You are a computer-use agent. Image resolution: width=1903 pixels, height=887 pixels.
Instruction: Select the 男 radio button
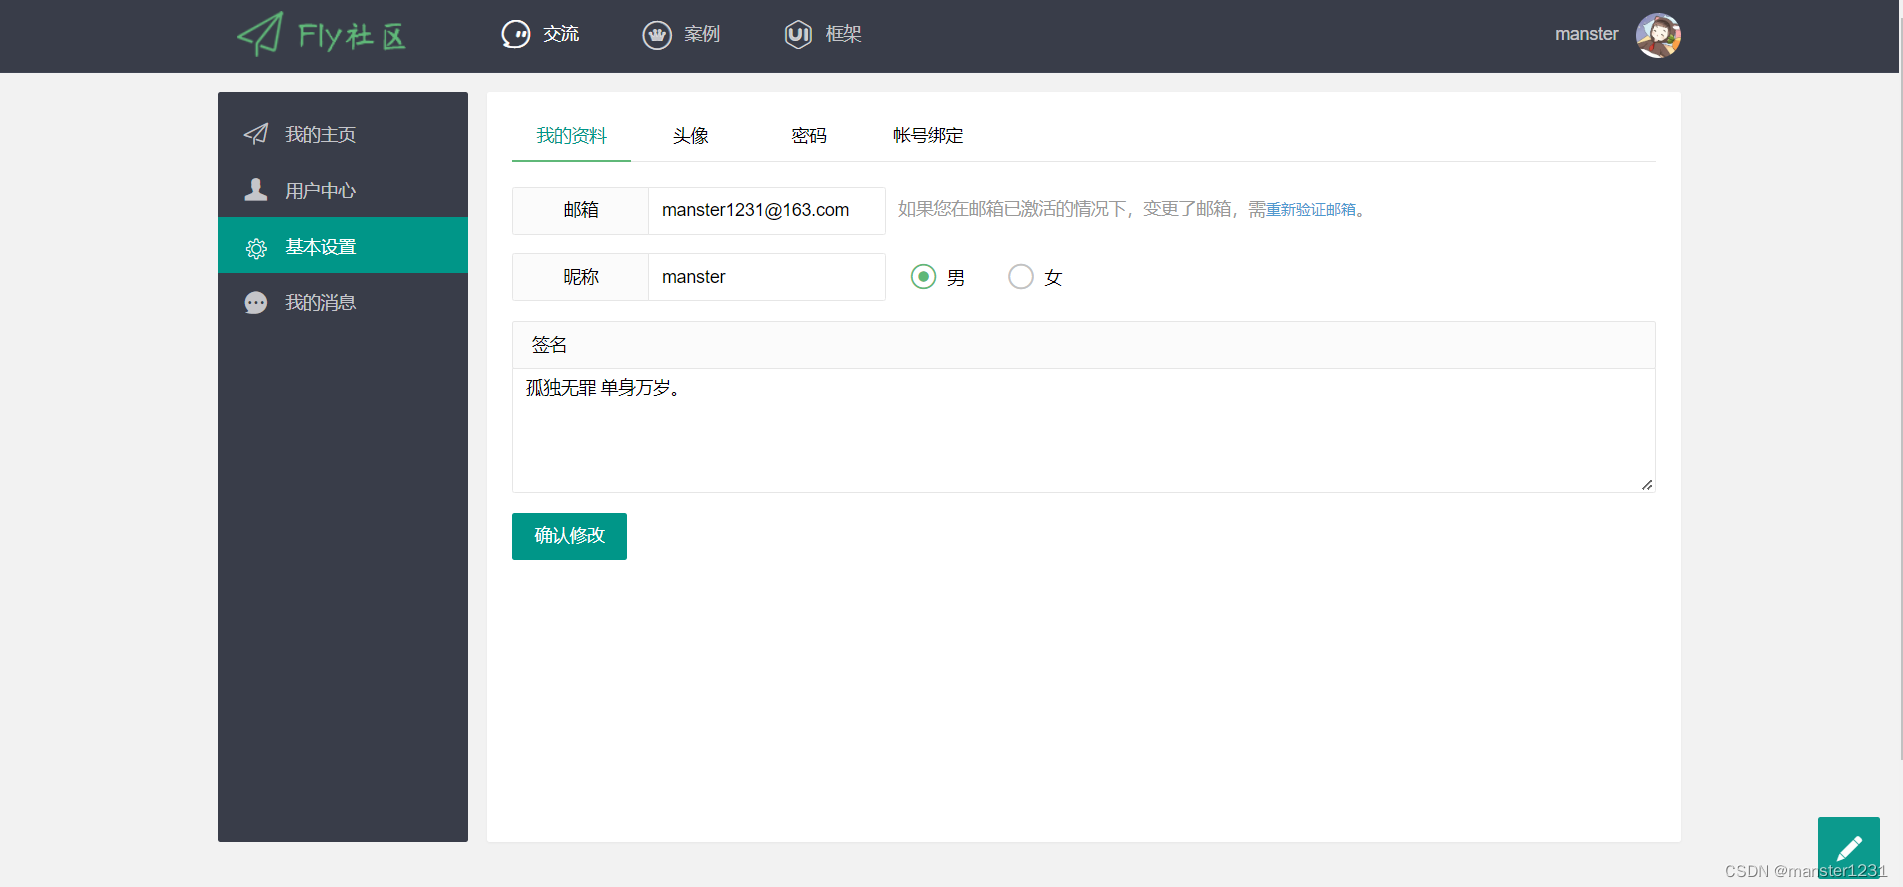click(924, 277)
